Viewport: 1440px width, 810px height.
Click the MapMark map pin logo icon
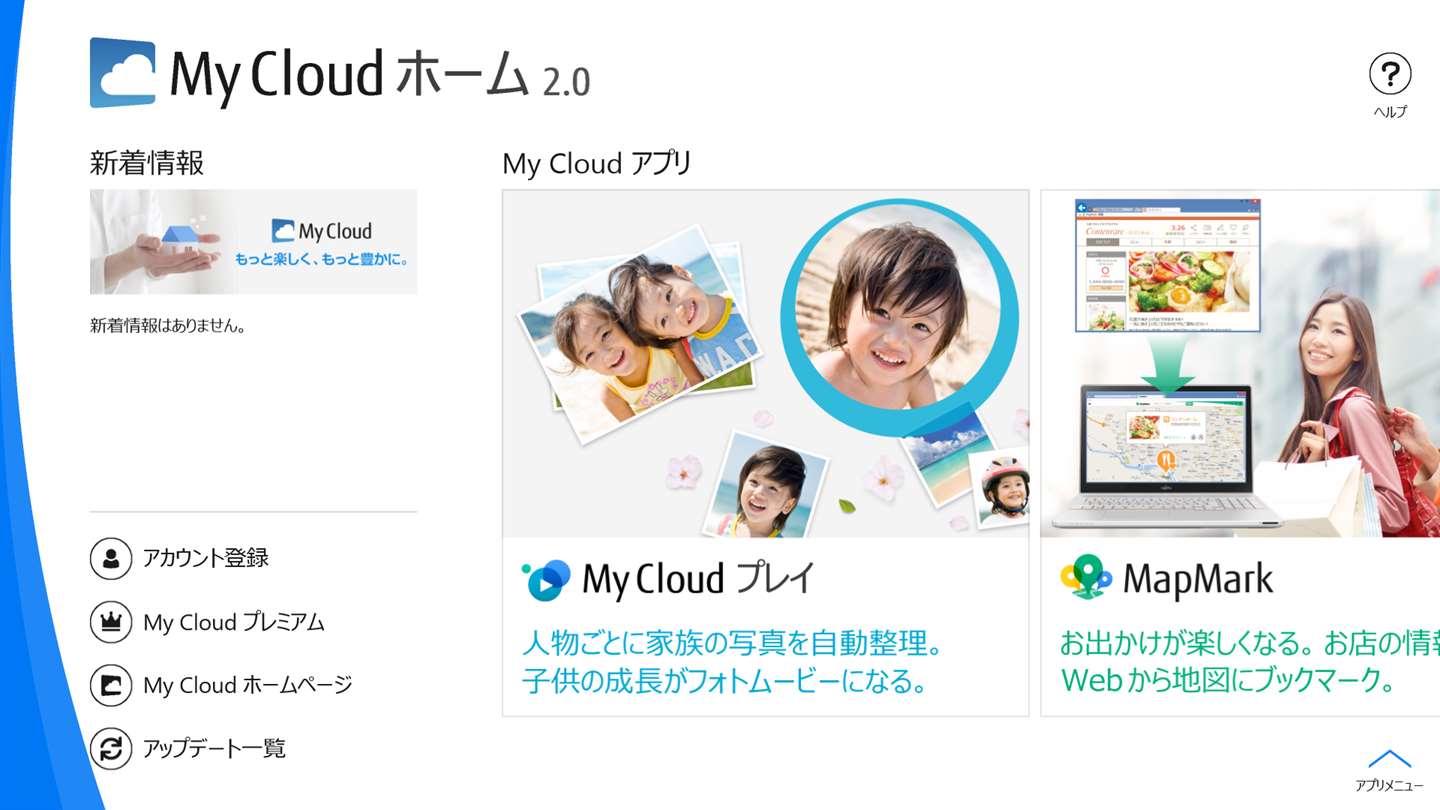1086,578
